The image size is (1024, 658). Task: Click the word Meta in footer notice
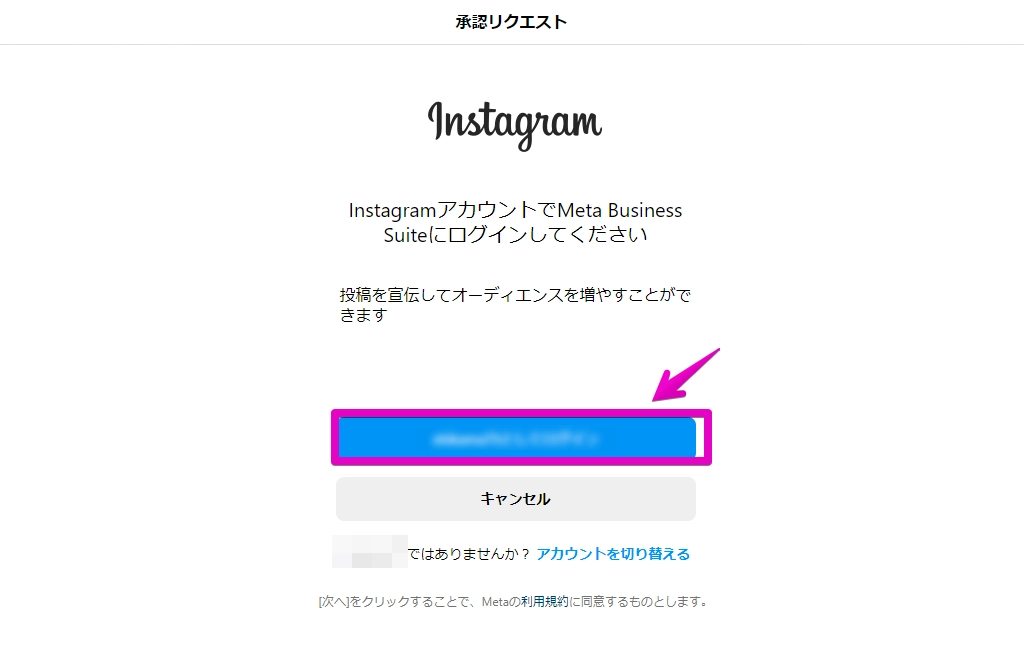click(x=494, y=601)
